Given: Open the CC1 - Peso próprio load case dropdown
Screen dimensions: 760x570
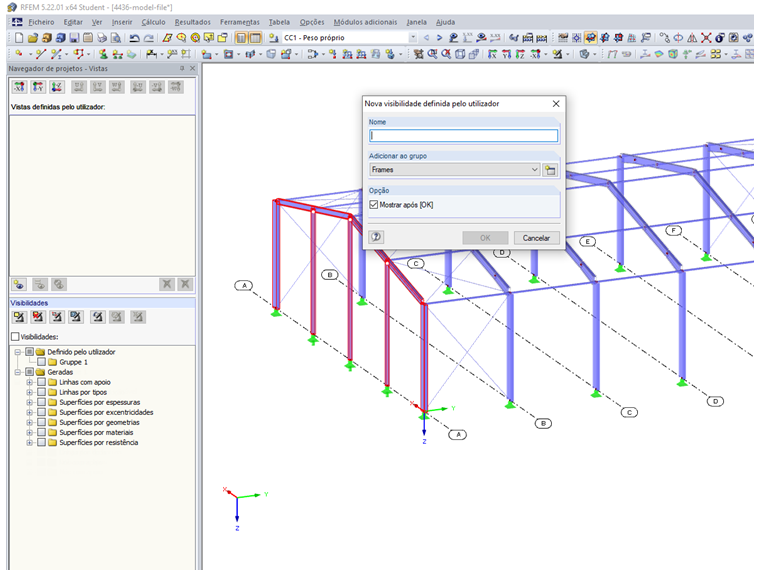Looking at the screenshot, I should pyautogui.click(x=413, y=38).
